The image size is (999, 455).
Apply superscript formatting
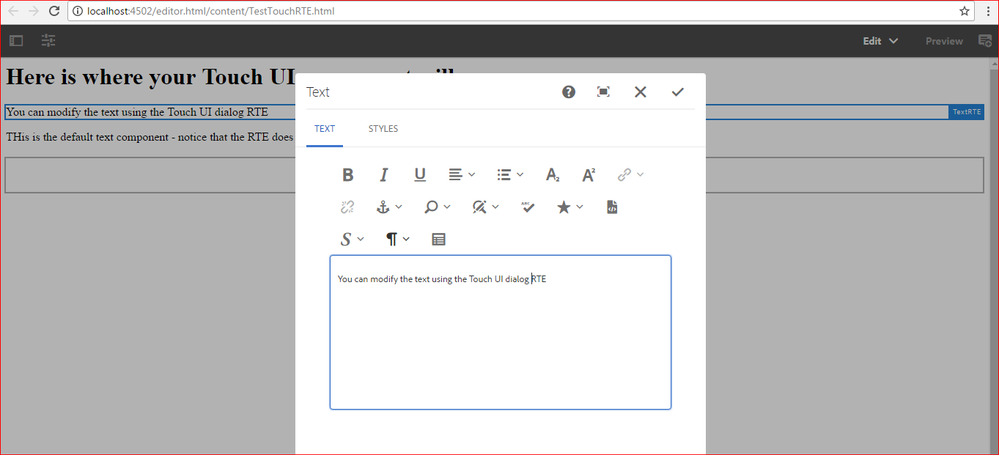pos(589,175)
